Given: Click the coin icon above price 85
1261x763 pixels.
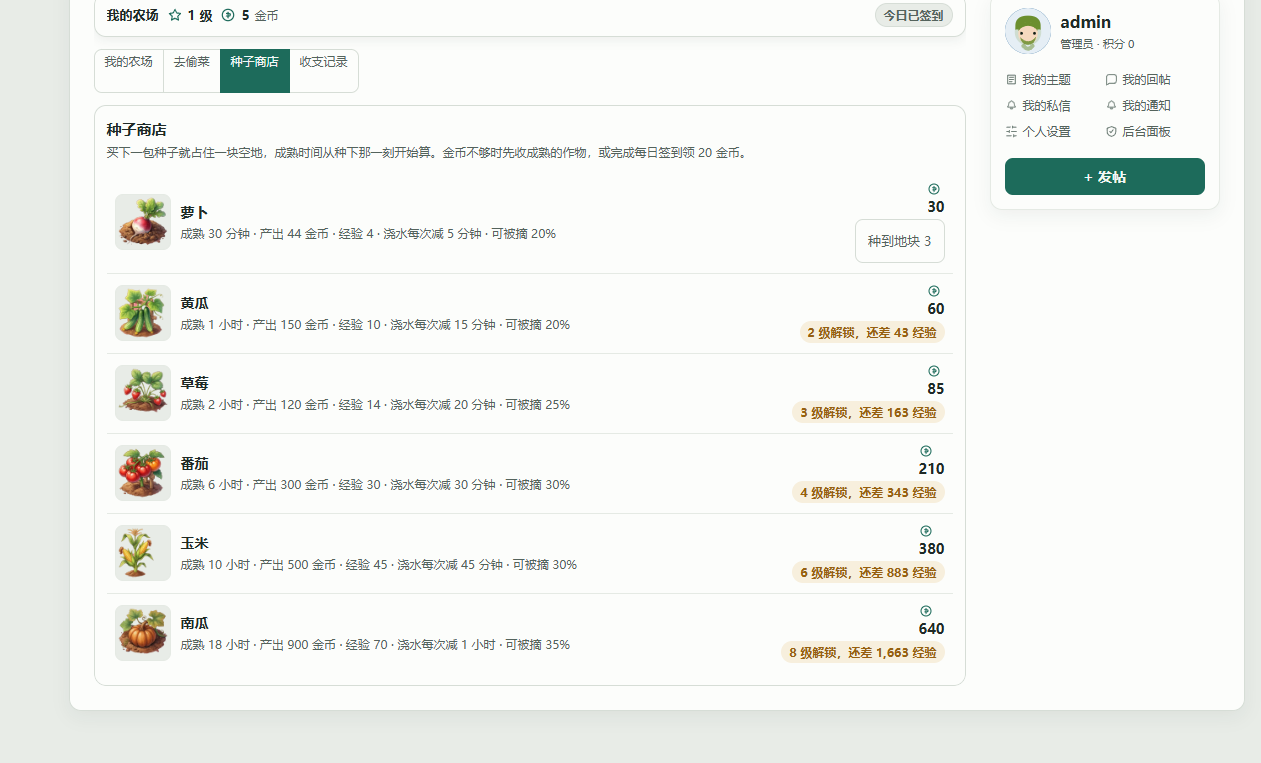Looking at the screenshot, I should click(x=934, y=371).
